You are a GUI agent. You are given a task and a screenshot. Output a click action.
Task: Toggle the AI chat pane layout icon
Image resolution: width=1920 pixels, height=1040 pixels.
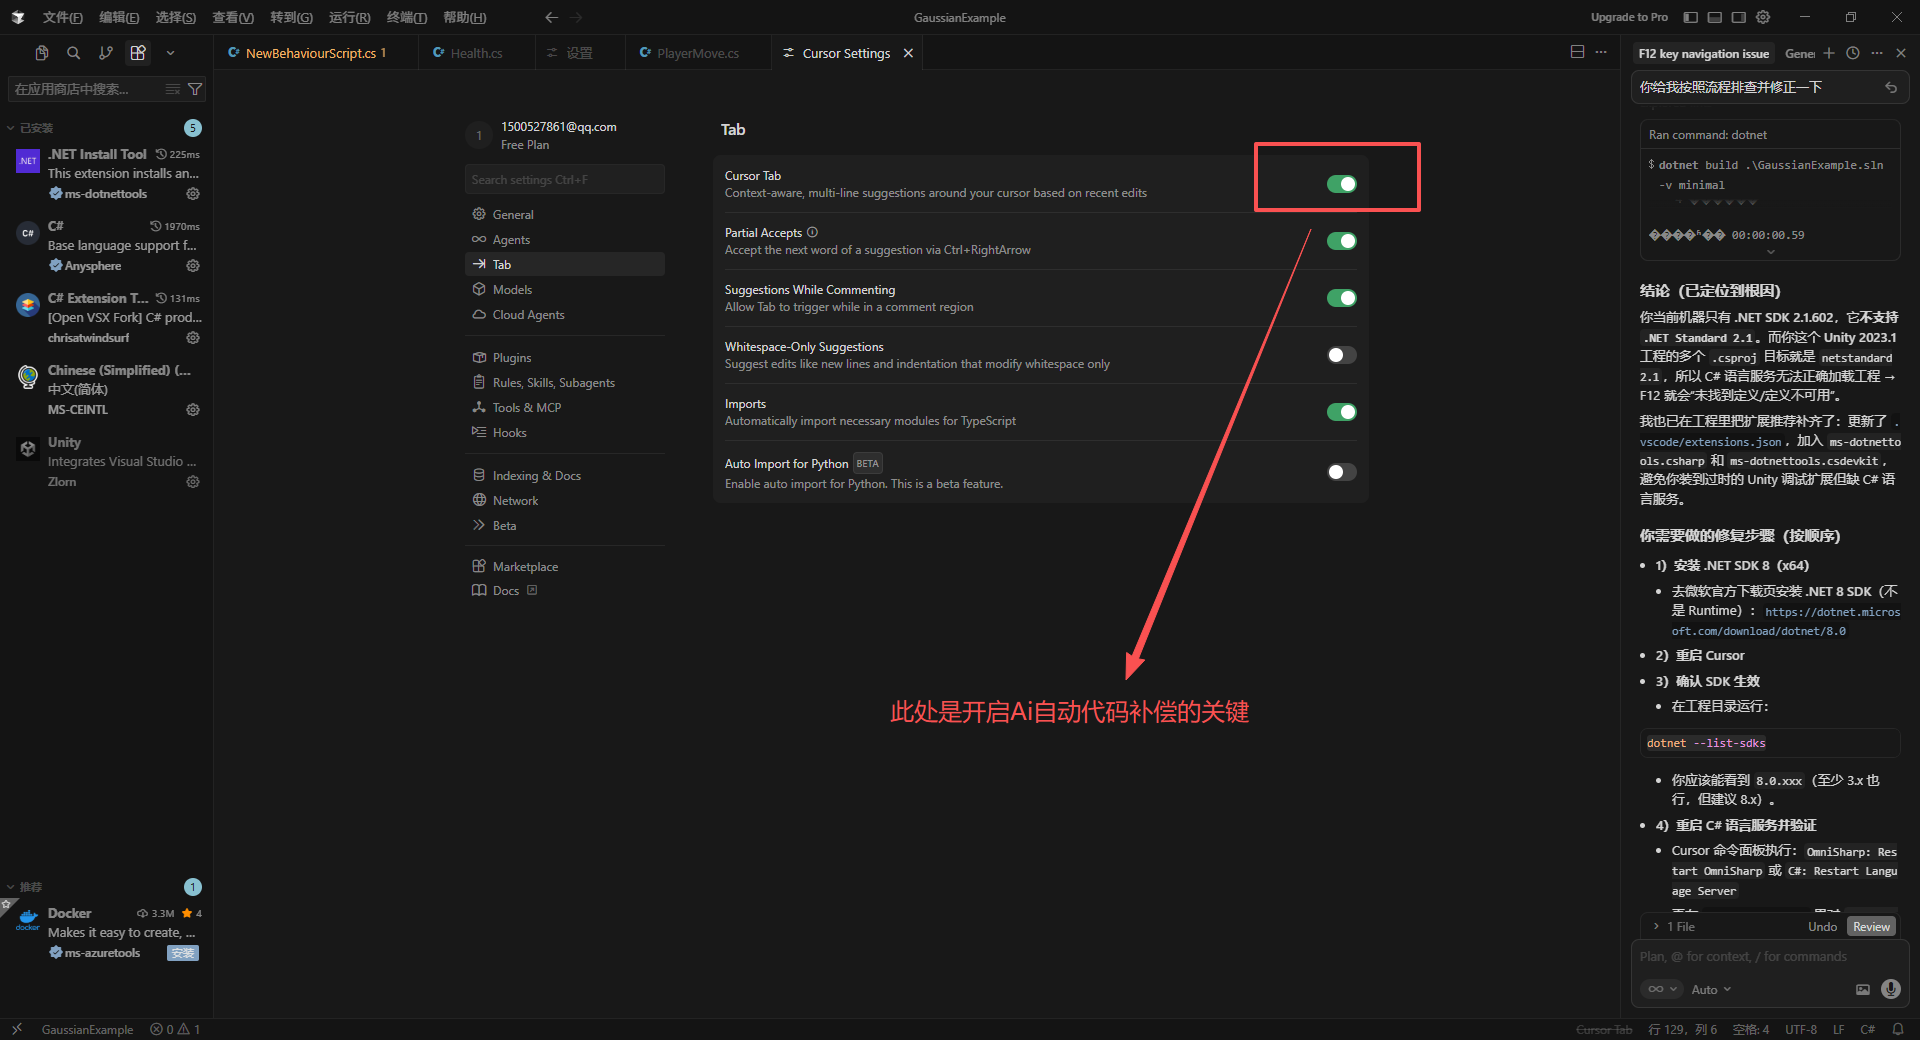[x=1739, y=17]
